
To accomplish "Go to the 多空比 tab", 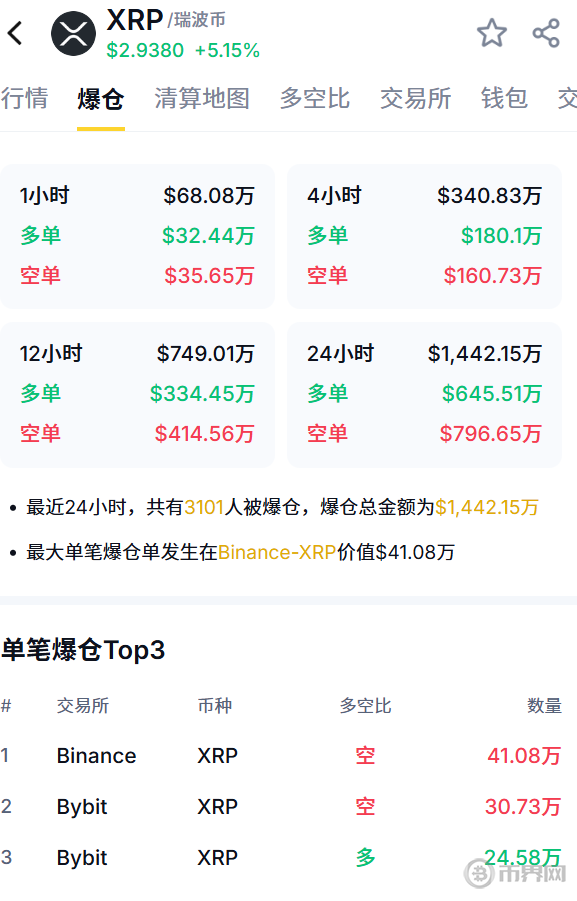I will [314, 98].
